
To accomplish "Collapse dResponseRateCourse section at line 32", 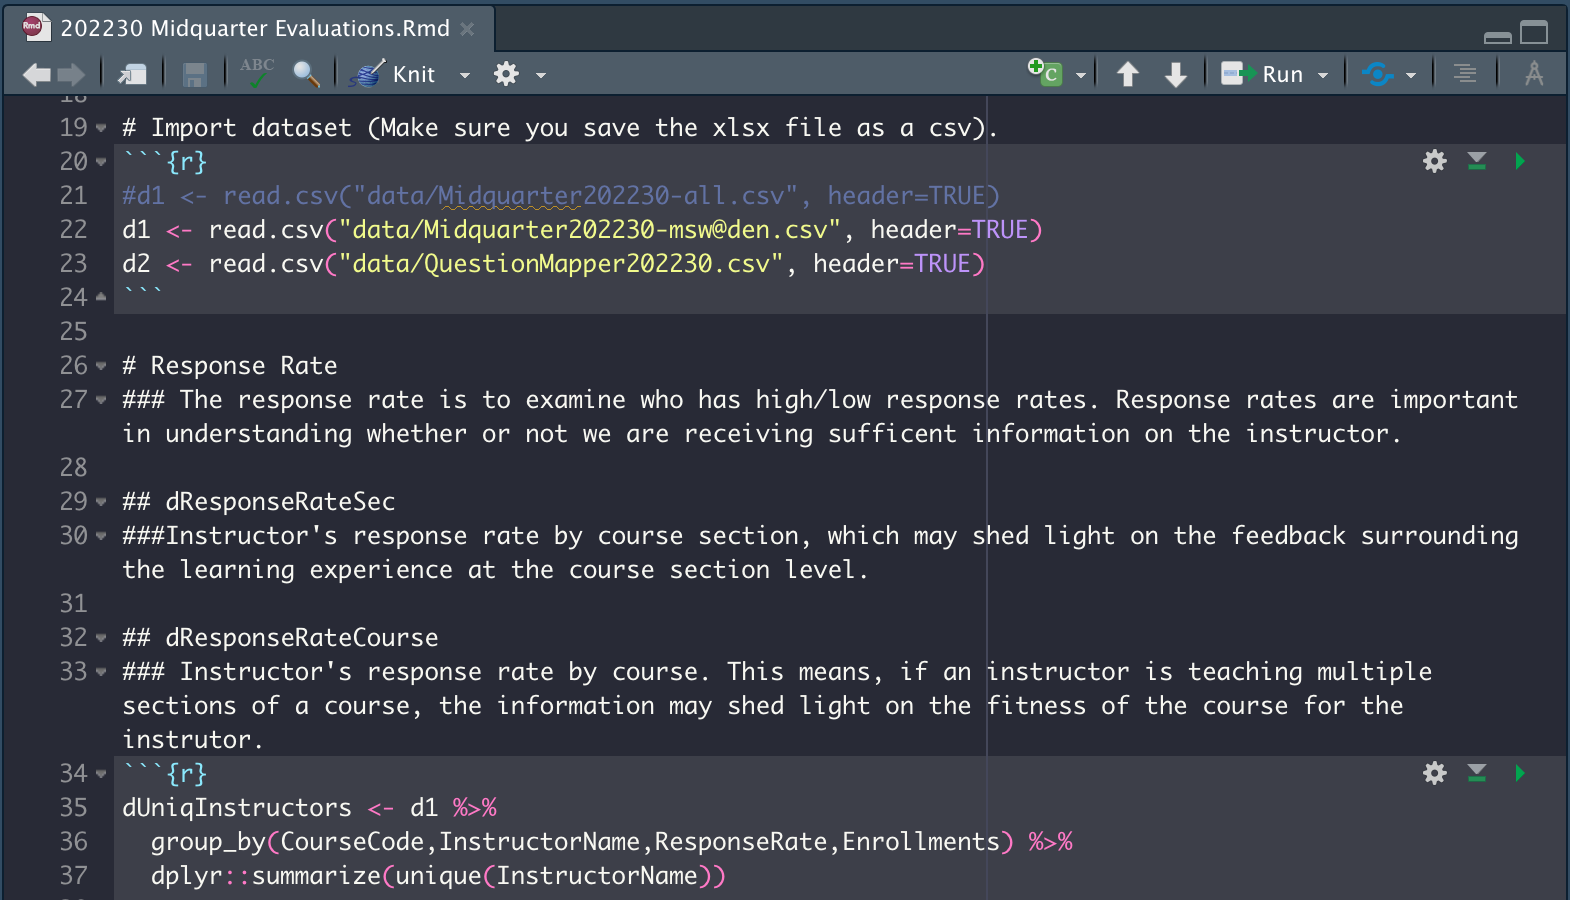I will 101,638.
